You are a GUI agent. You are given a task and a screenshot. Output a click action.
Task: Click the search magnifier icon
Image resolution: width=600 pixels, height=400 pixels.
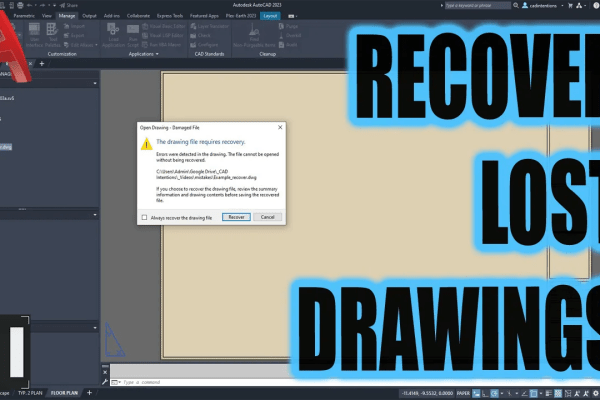pyautogui.click(x=515, y=5)
